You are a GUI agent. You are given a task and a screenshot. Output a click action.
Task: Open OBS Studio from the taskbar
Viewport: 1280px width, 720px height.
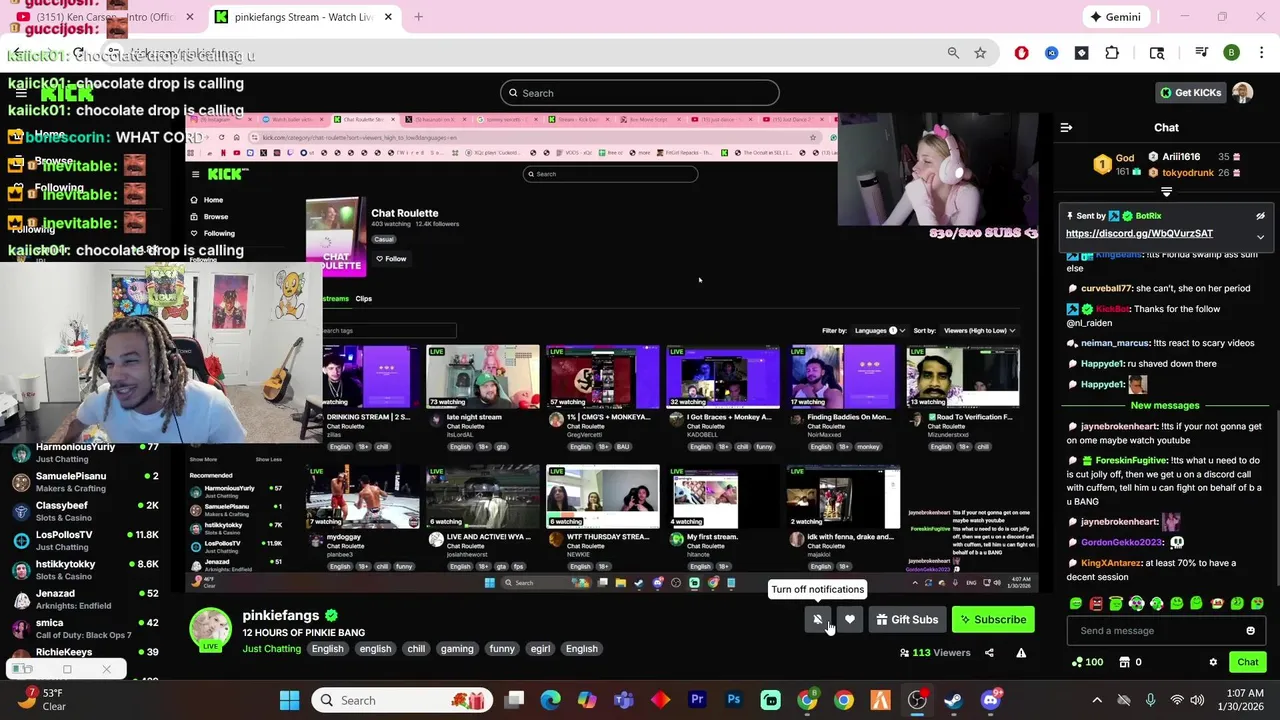917,701
